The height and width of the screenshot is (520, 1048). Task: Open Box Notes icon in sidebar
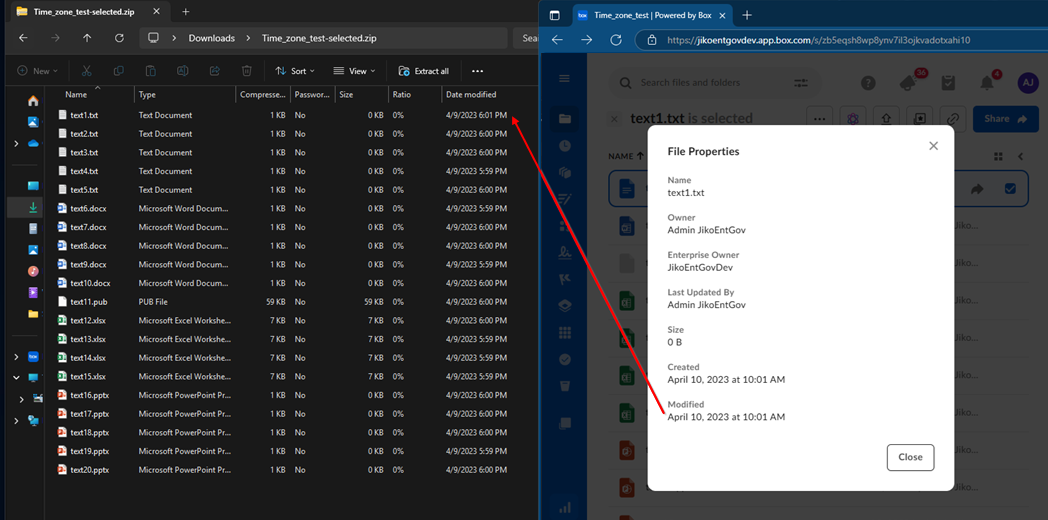[x=565, y=198]
